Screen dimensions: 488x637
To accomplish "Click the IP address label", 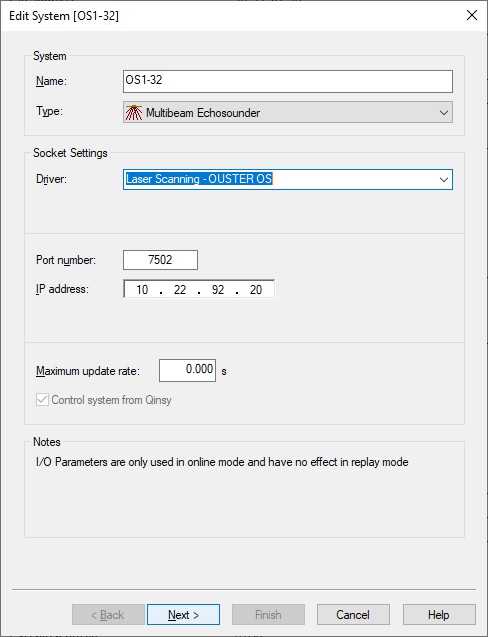I will (x=62, y=289).
